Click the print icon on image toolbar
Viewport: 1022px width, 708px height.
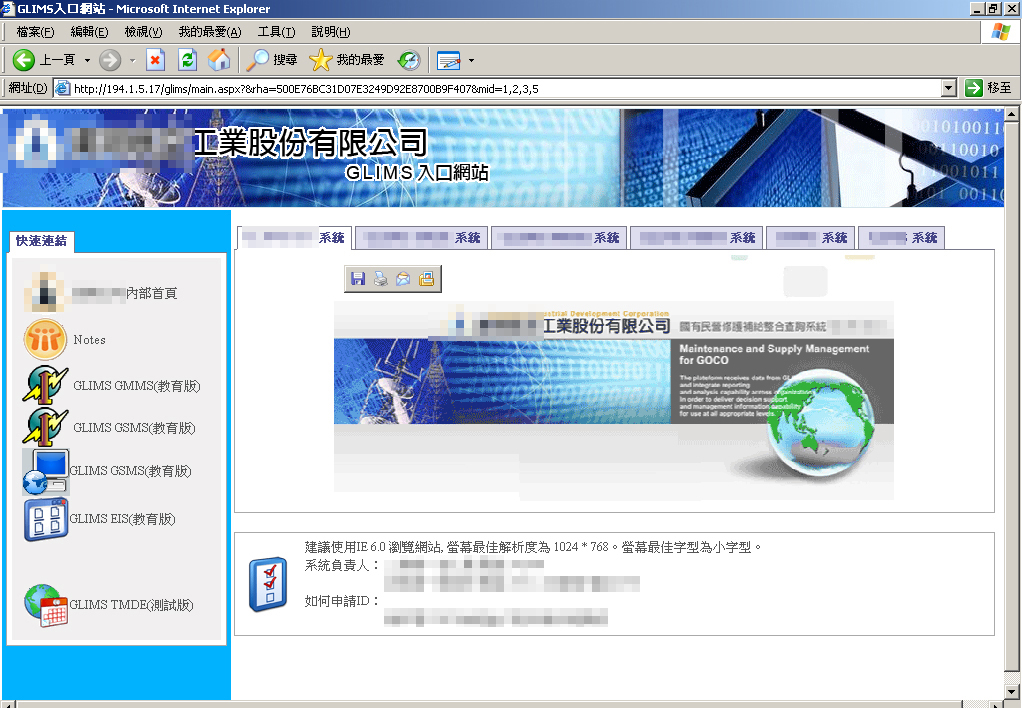[x=381, y=280]
